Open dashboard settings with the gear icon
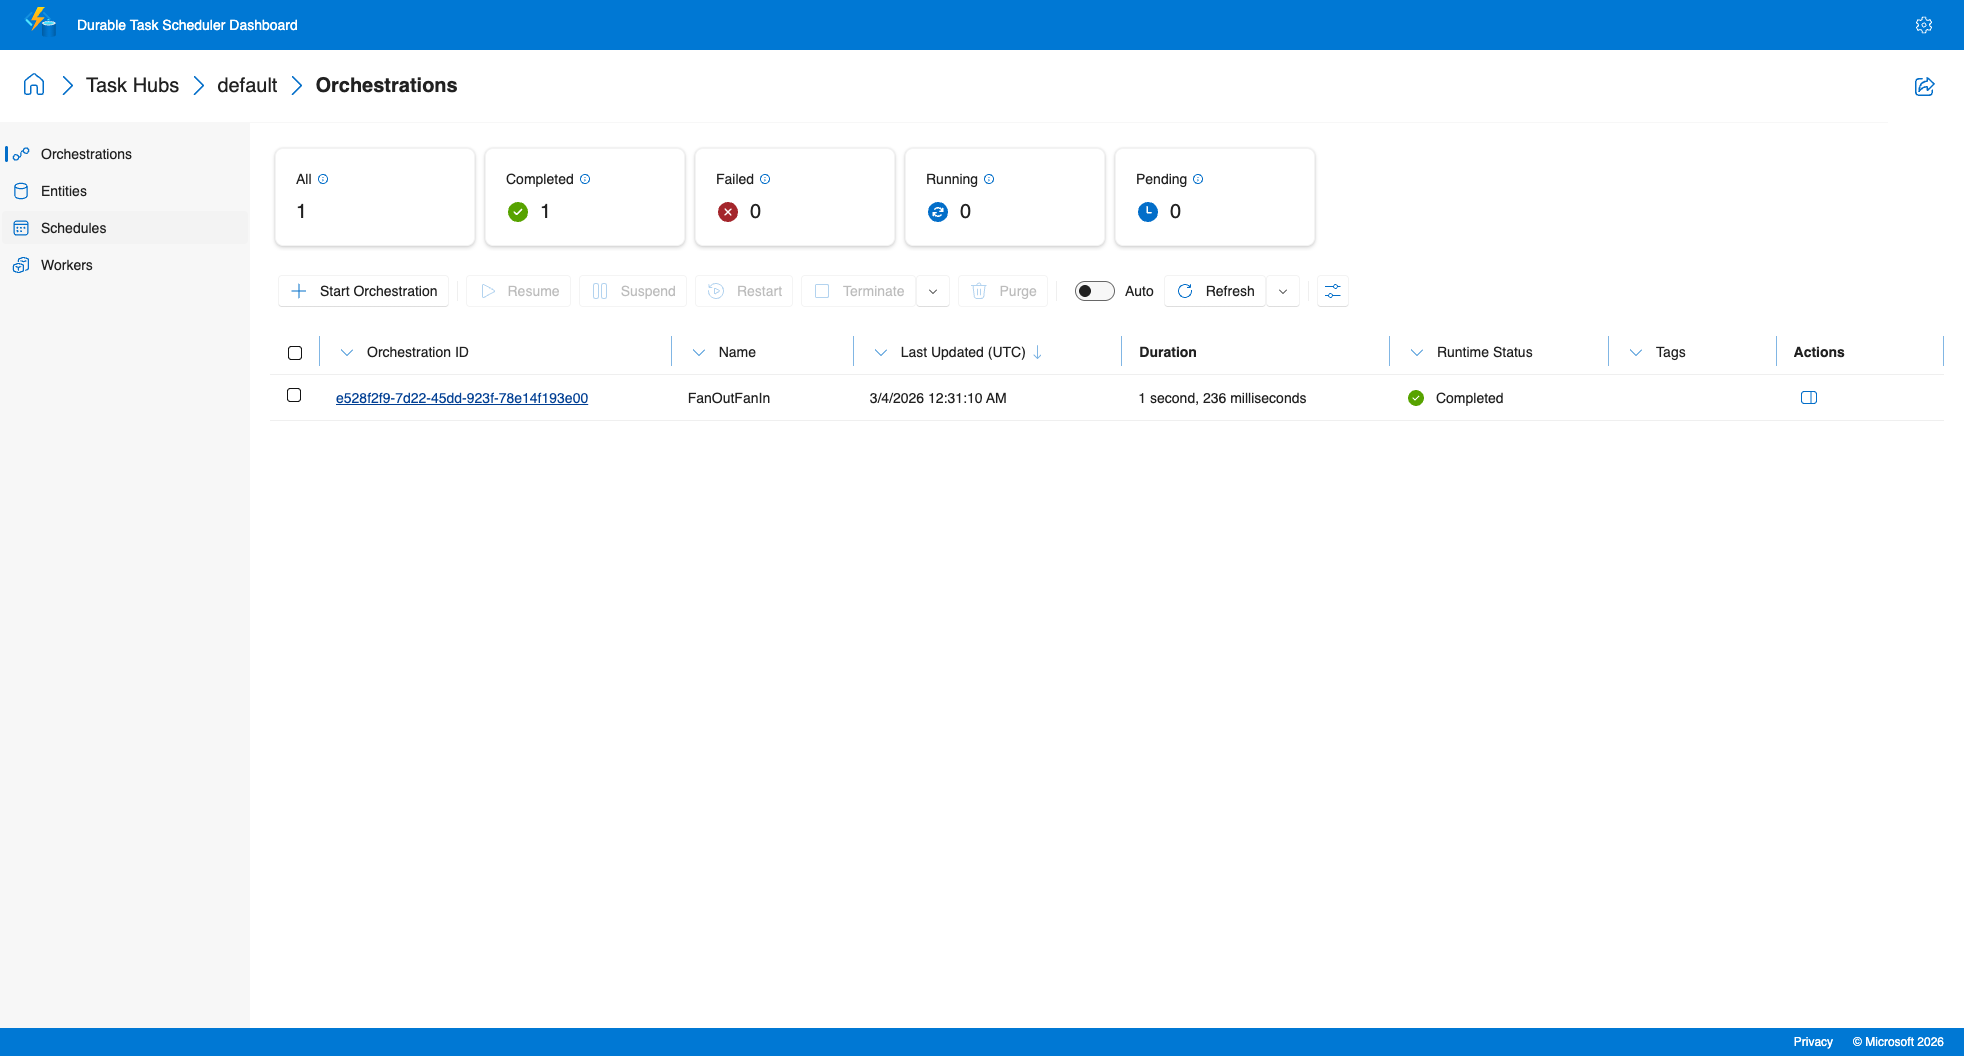 tap(1924, 24)
